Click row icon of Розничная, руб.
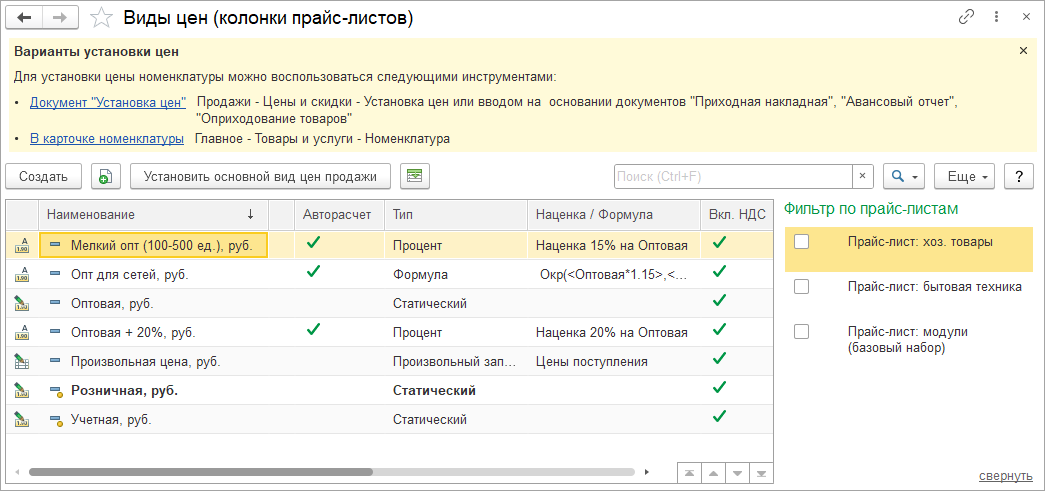The height and width of the screenshot is (491, 1045). 22,390
